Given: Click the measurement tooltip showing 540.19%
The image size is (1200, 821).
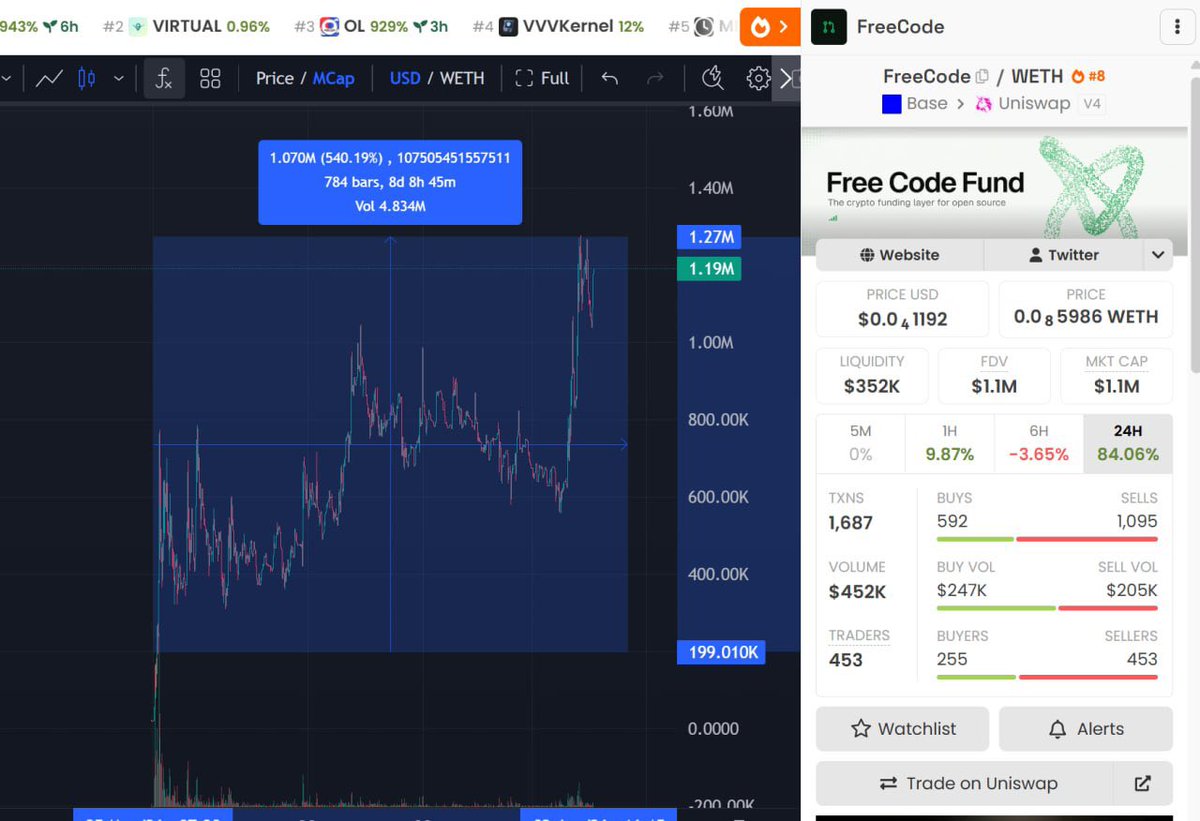Looking at the screenshot, I should pos(390,182).
